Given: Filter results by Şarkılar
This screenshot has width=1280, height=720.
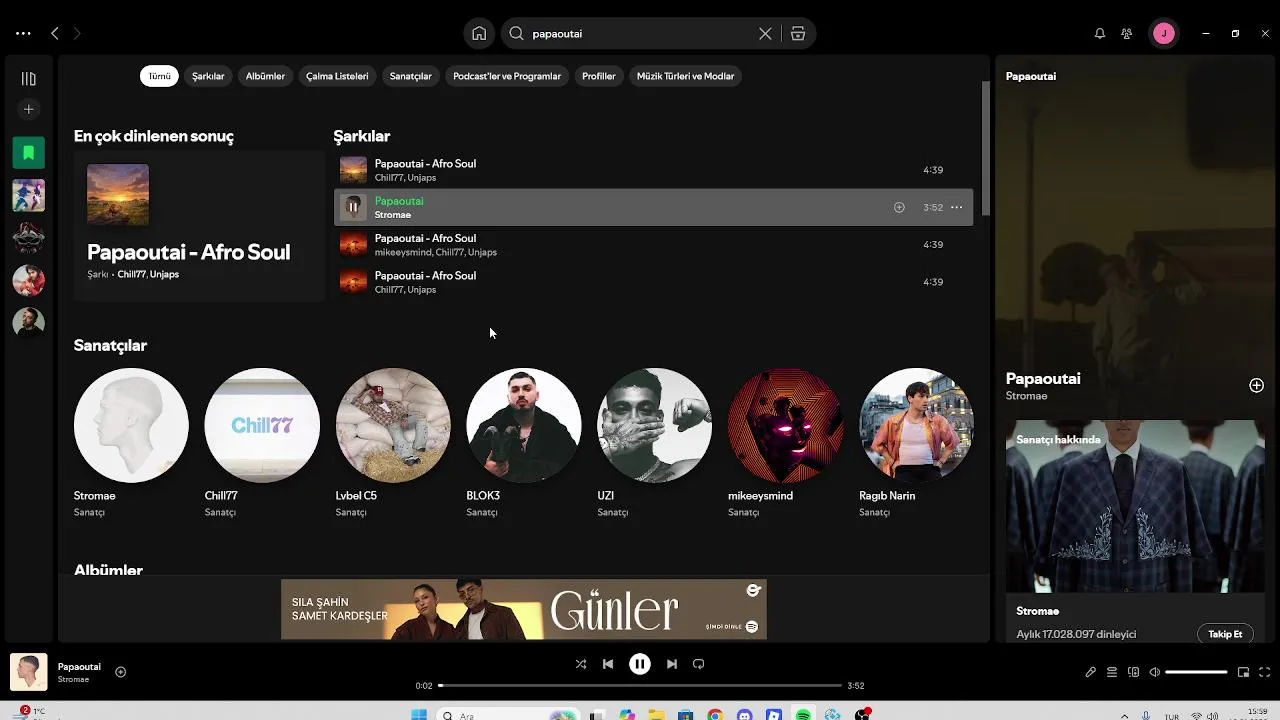Looking at the screenshot, I should click(208, 76).
